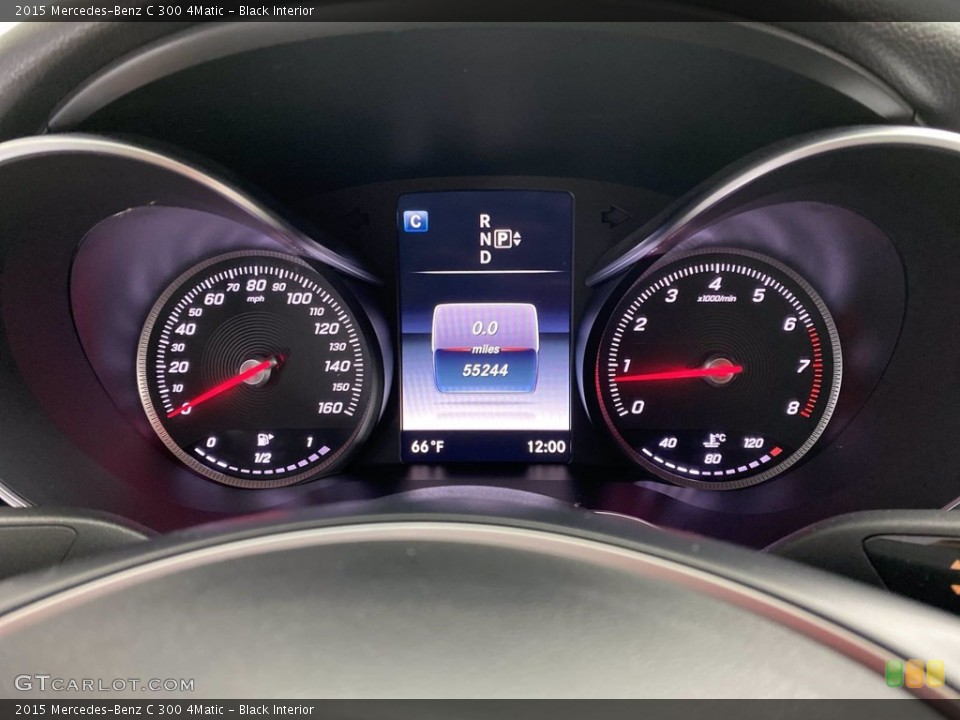Viewport: 960px width, 720px height.
Task: Click the boxed P gear indicator
Action: (503, 239)
